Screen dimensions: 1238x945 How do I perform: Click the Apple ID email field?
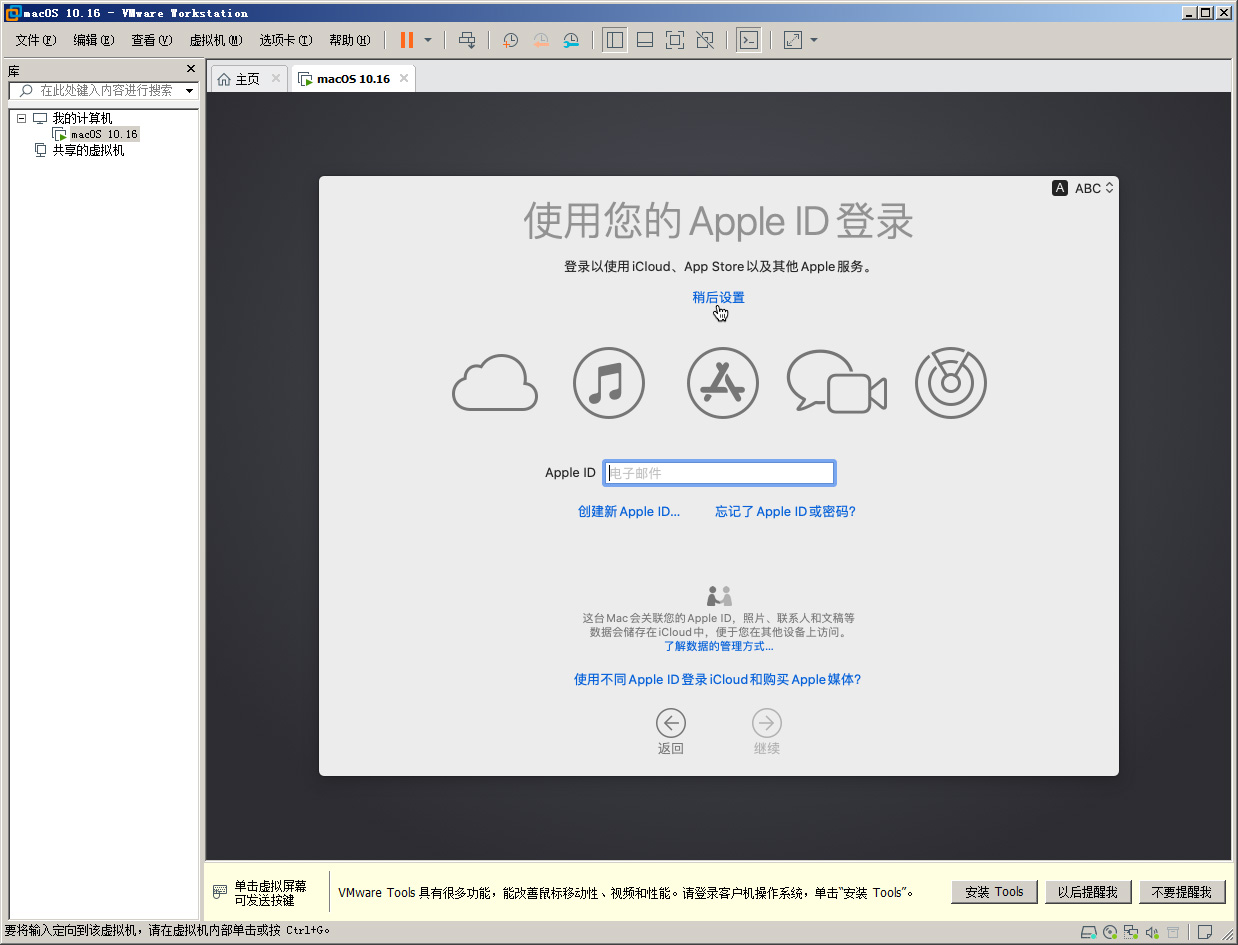[x=719, y=473]
